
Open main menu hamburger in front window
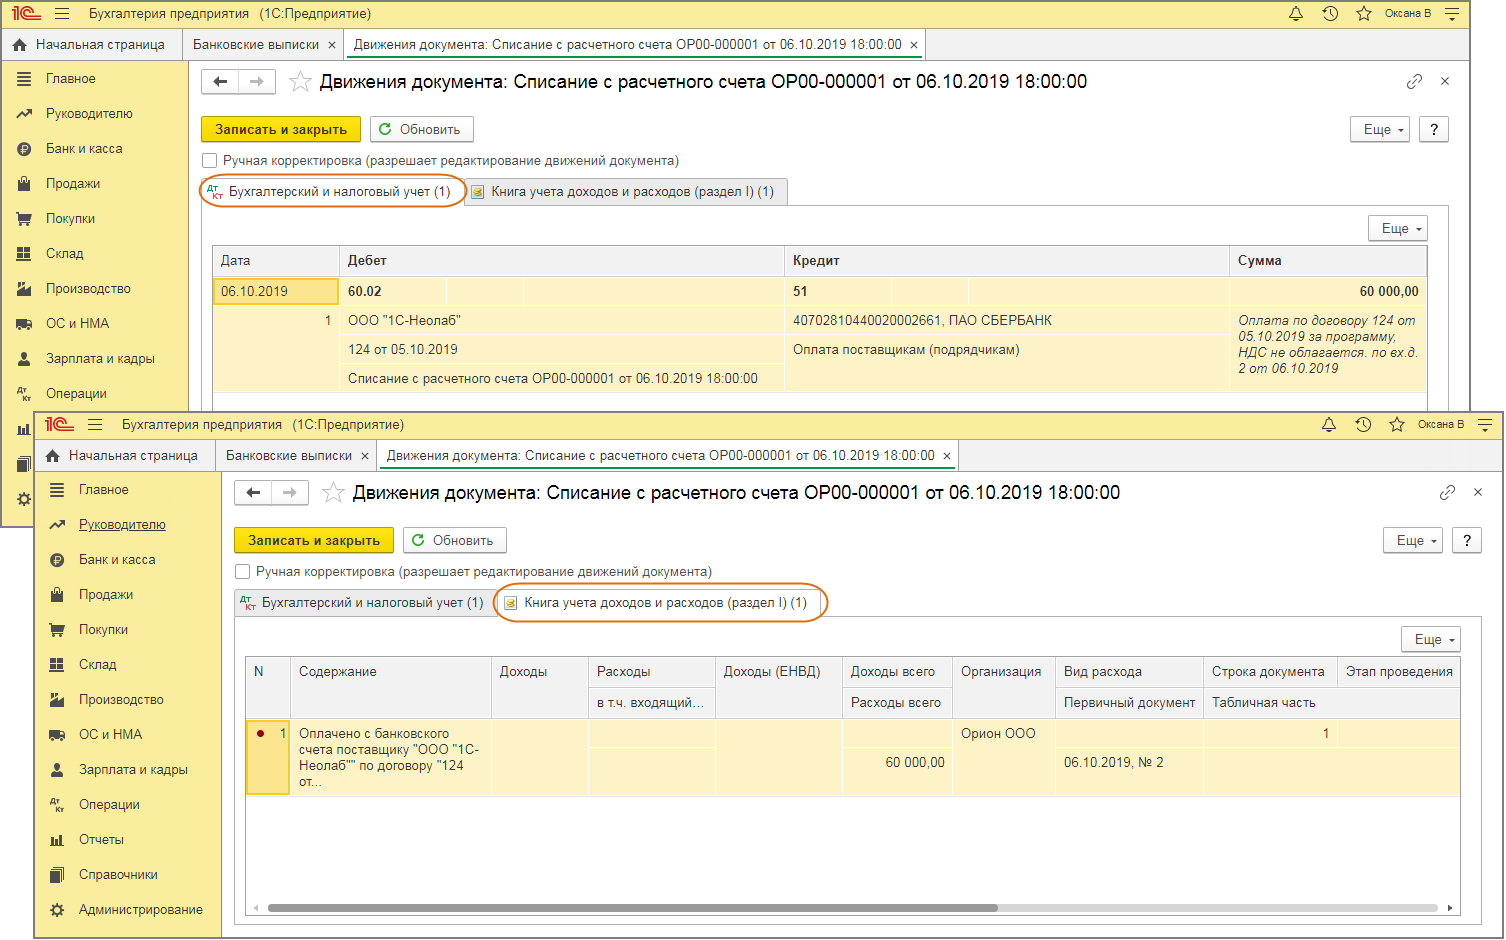point(95,425)
